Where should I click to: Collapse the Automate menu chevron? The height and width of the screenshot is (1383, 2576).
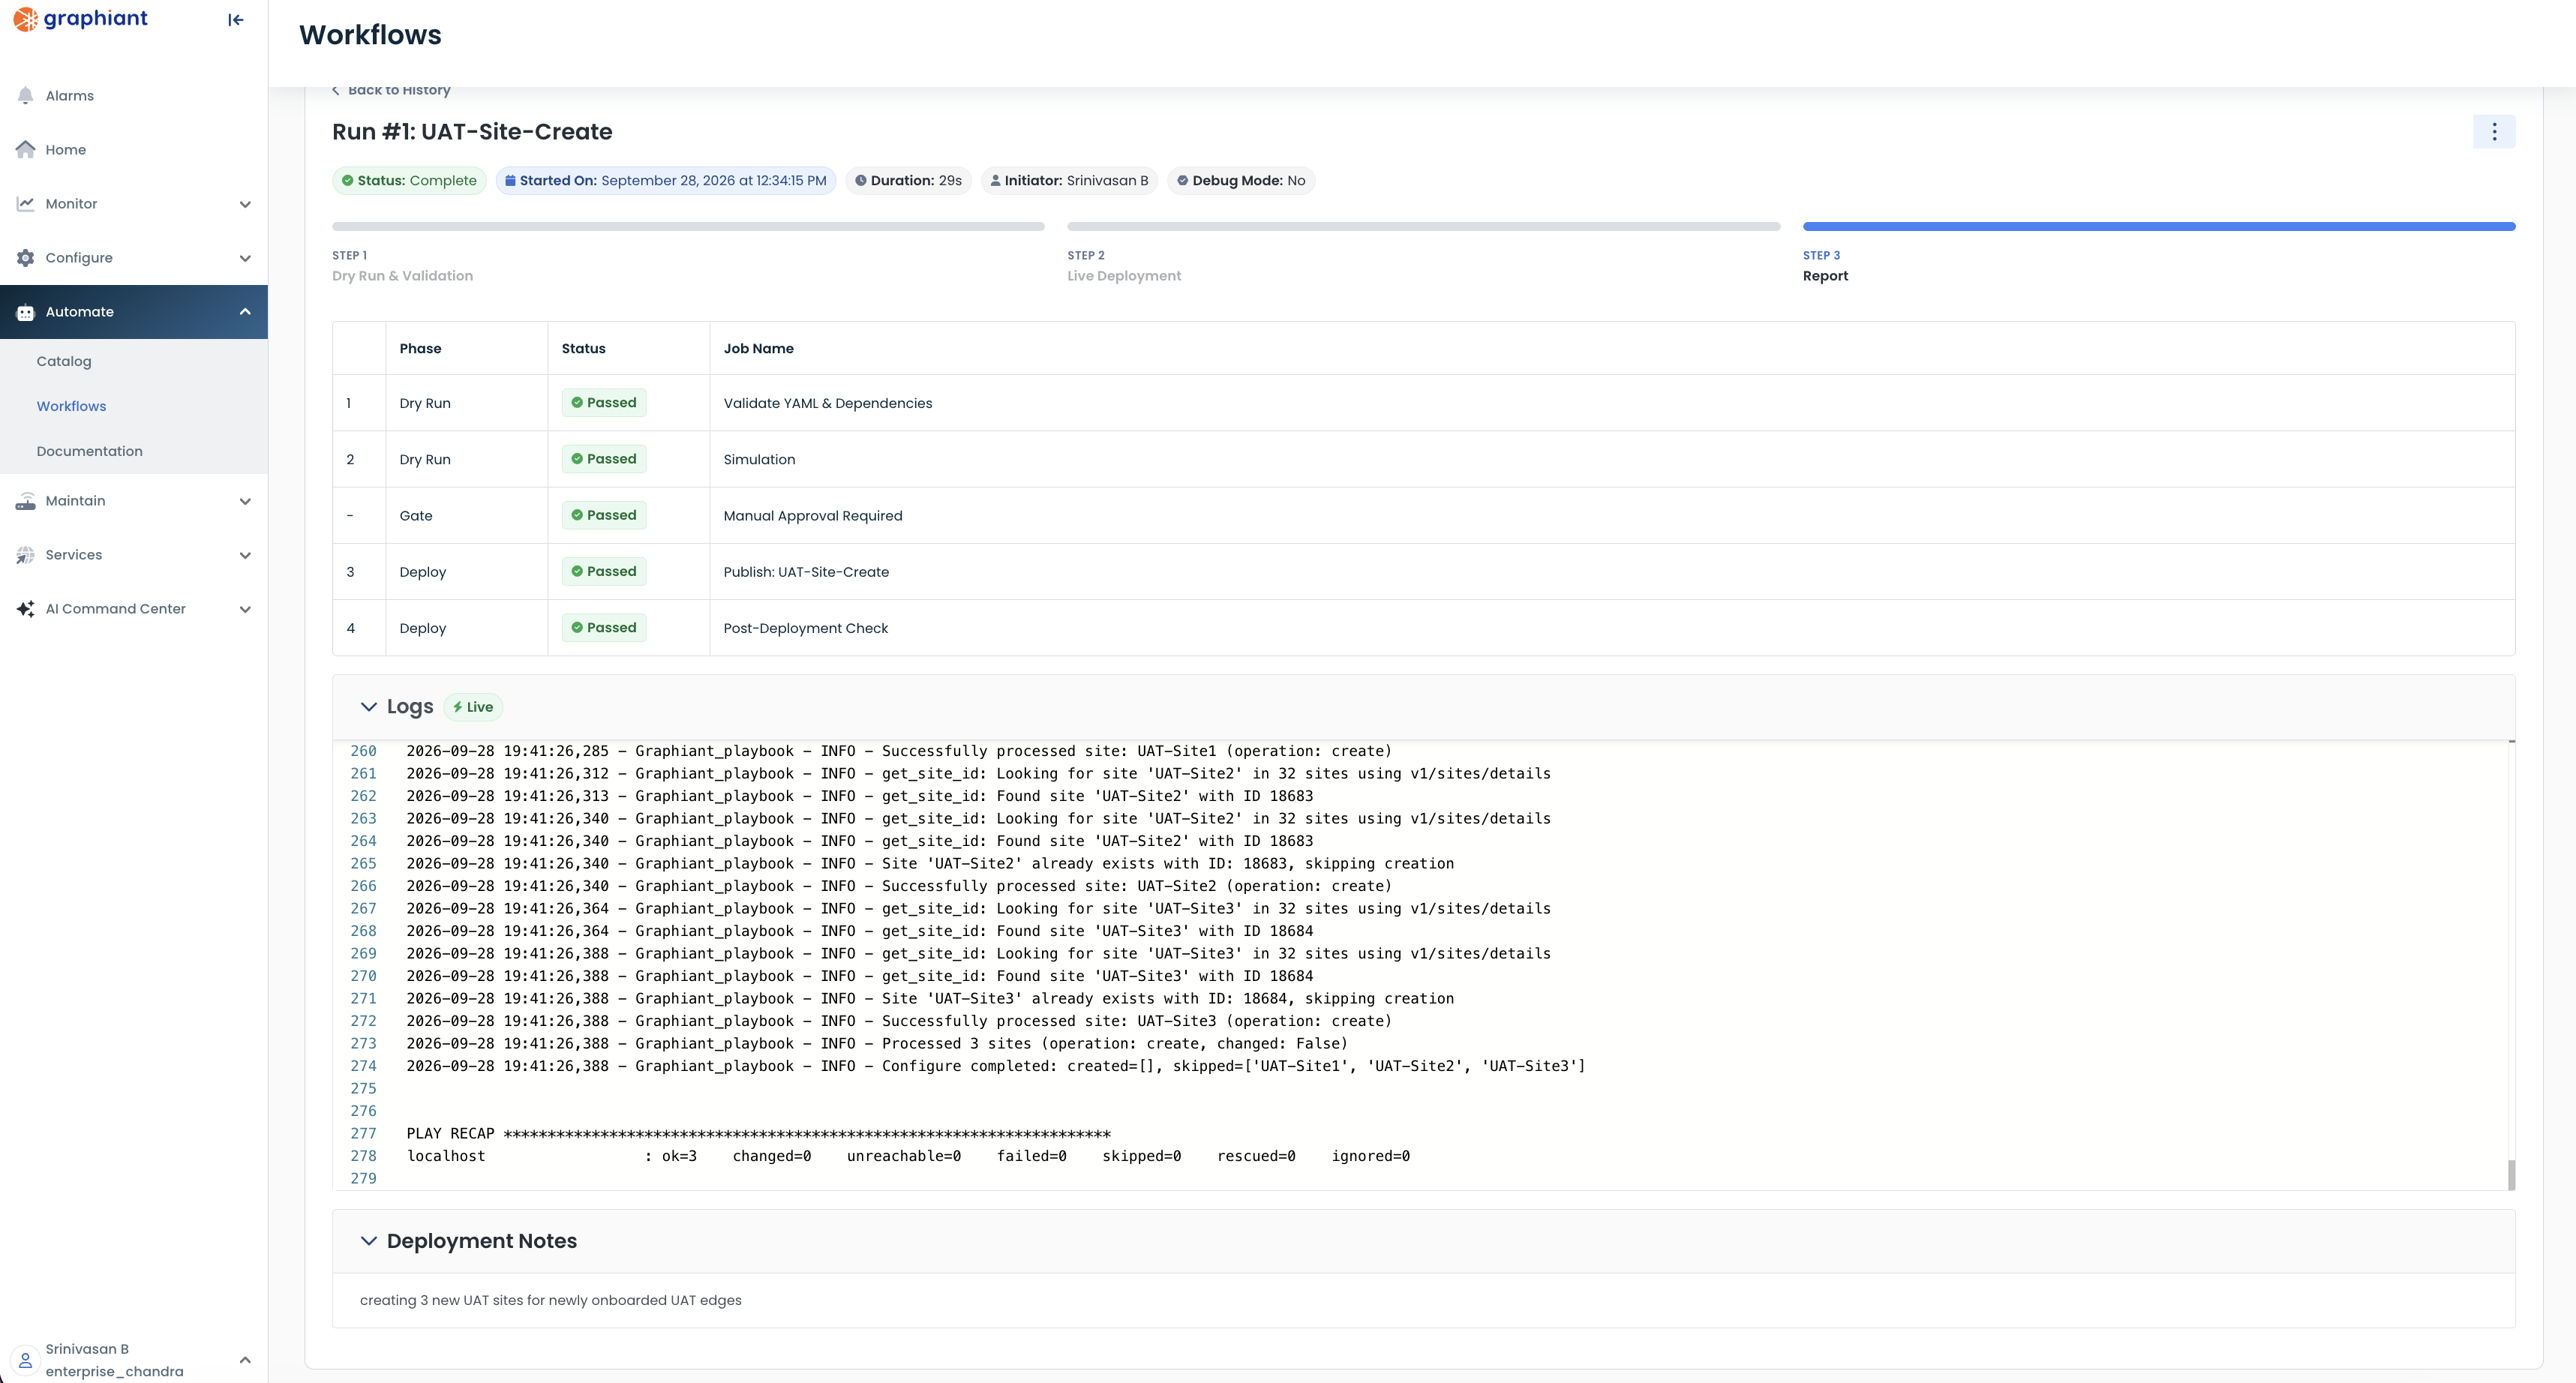[245, 312]
